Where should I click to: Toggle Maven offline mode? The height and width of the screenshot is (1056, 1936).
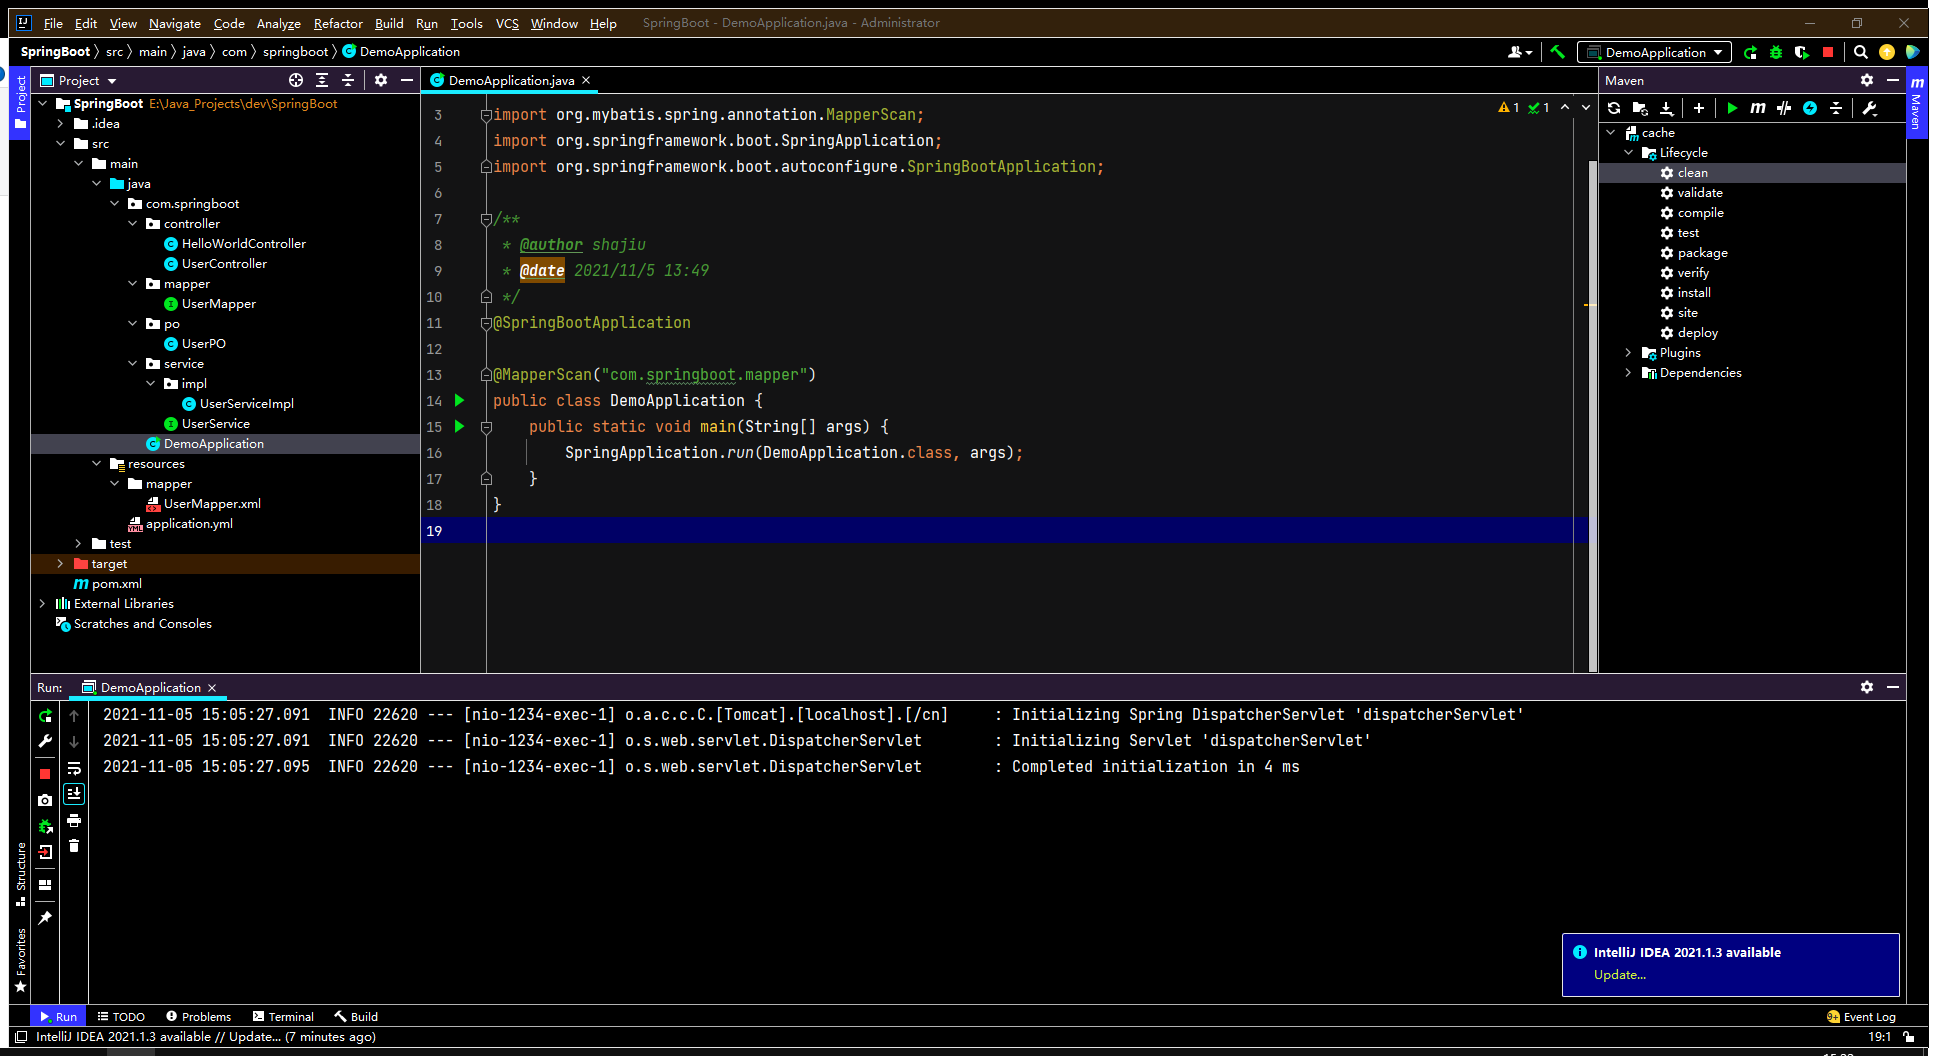click(x=1784, y=108)
